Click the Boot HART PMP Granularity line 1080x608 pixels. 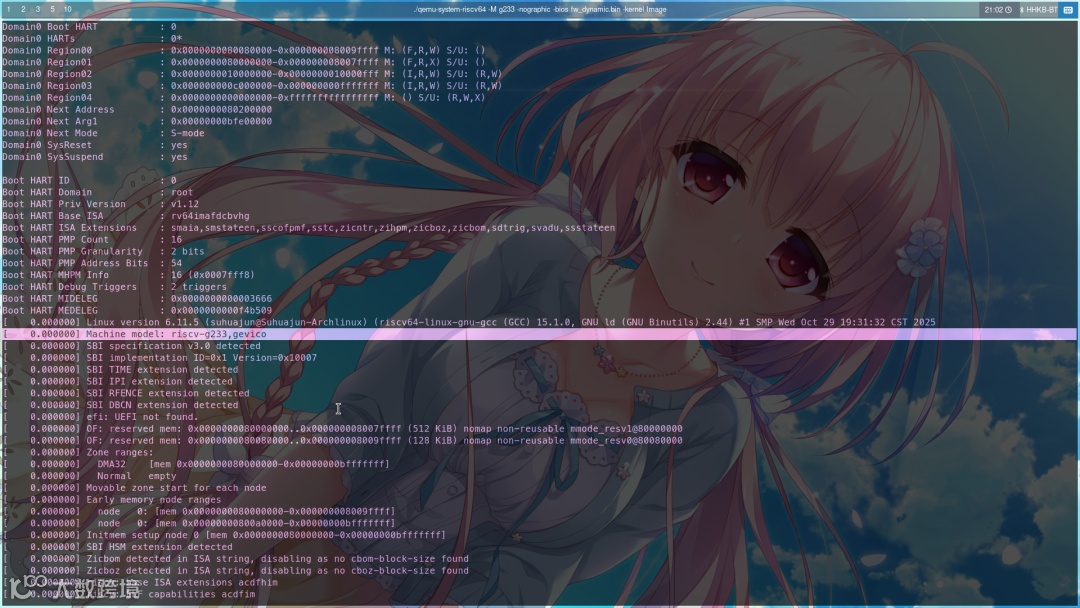103,251
